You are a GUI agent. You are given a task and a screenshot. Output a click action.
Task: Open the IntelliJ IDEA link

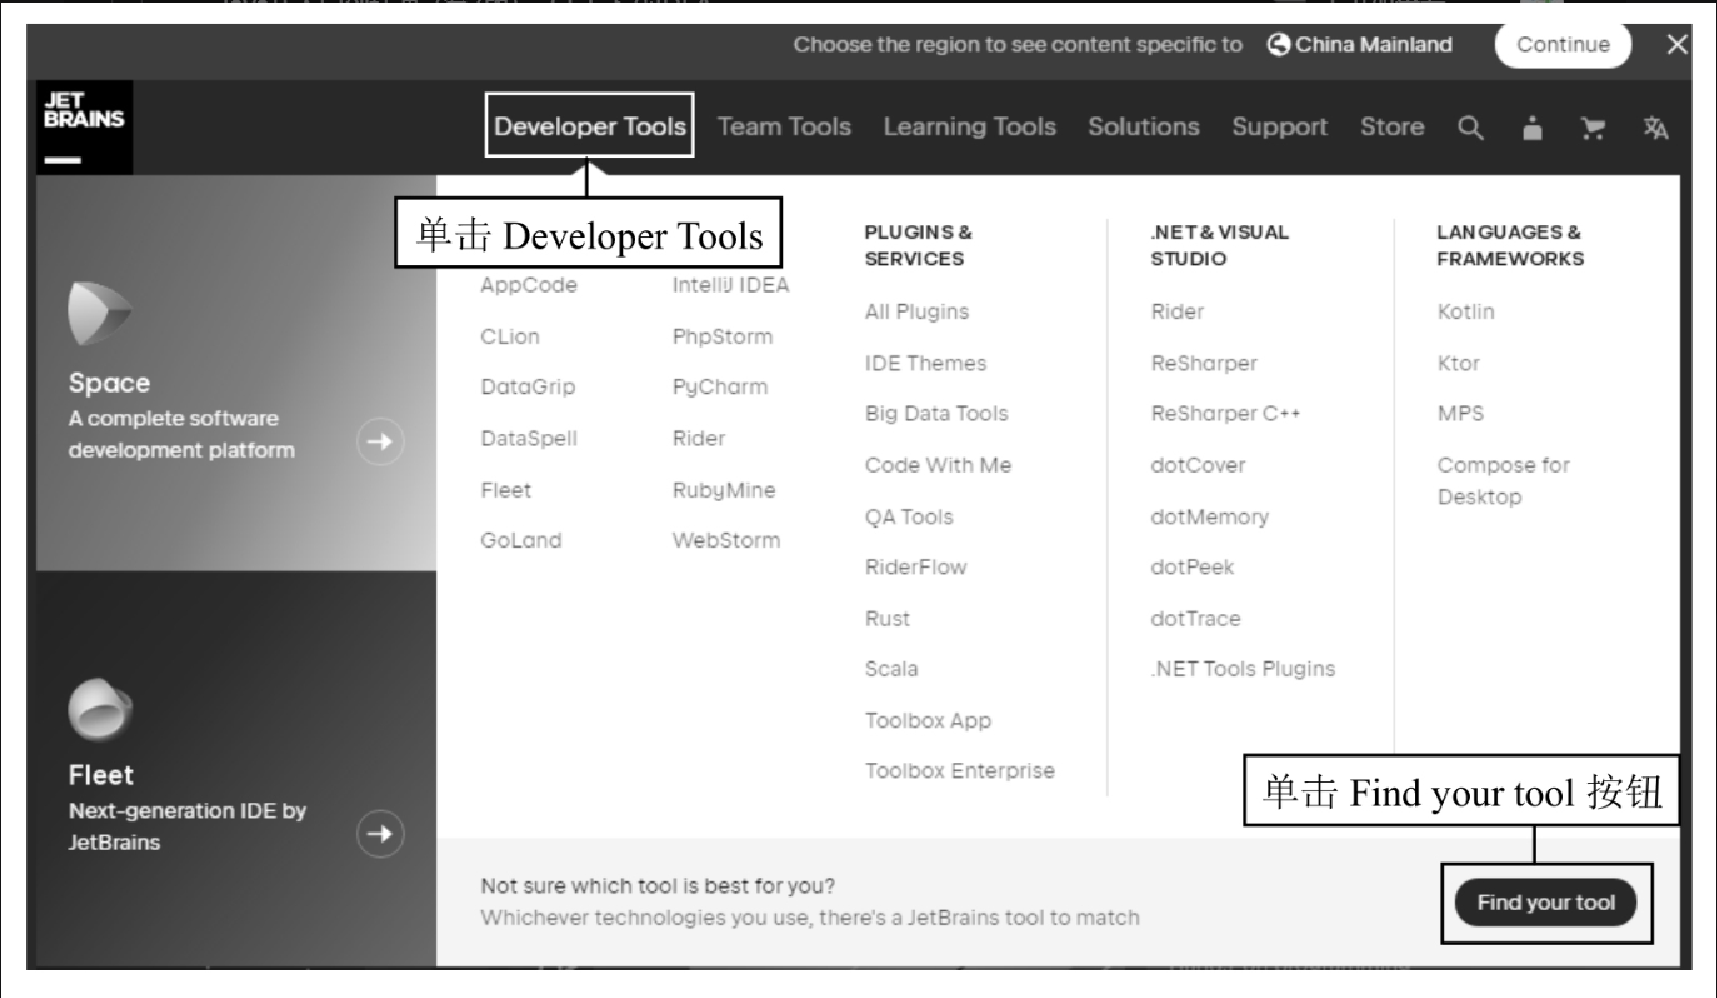click(x=730, y=285)
